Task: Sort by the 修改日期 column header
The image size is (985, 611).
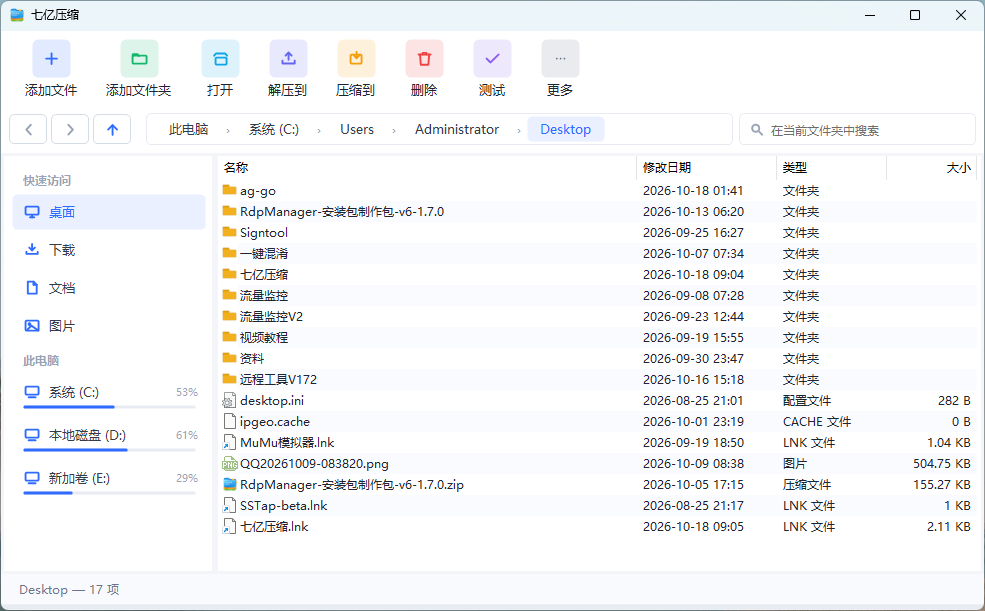Action: click(707, 168)
